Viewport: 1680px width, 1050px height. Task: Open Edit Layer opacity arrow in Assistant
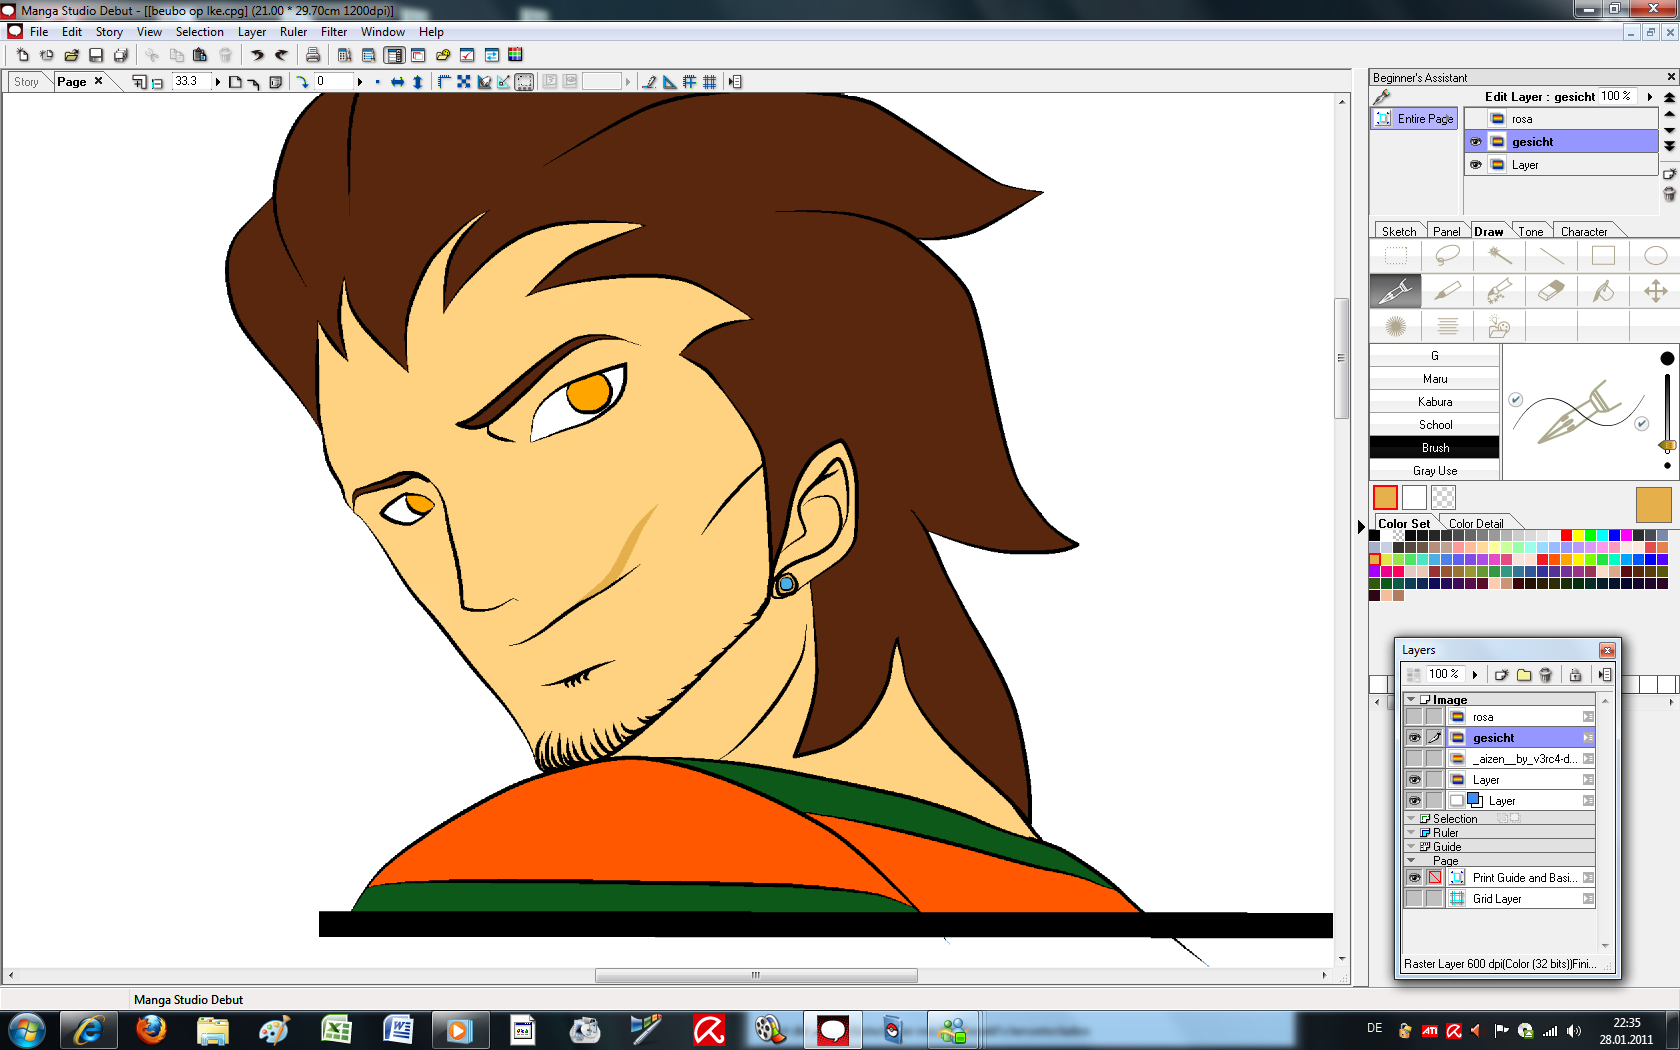1649,97
